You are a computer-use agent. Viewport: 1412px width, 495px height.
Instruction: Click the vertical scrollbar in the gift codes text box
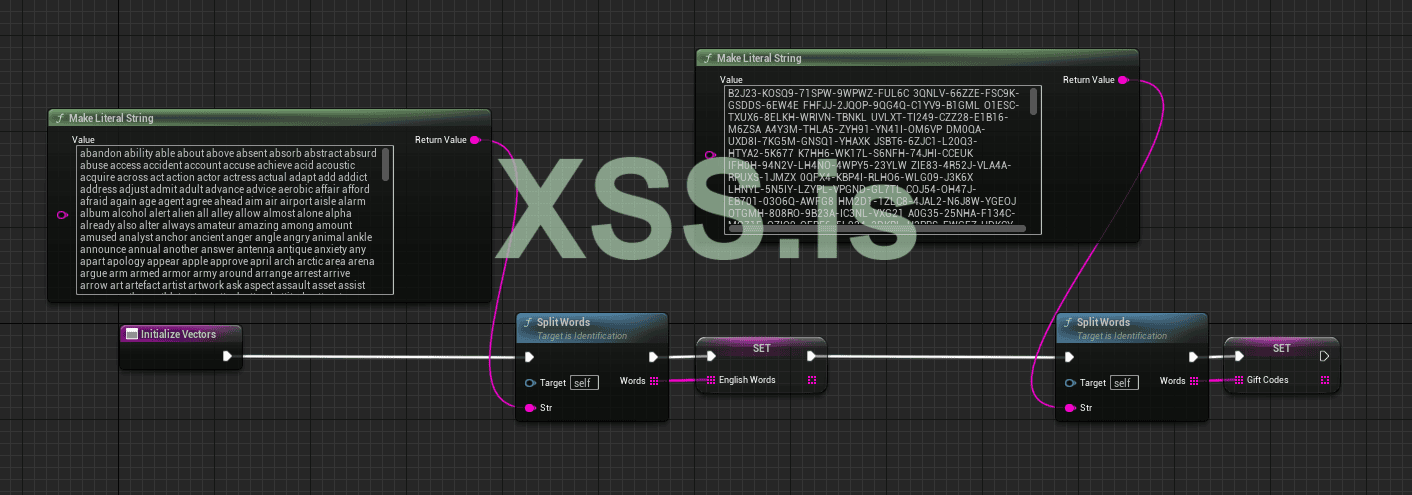[1034, 103]
